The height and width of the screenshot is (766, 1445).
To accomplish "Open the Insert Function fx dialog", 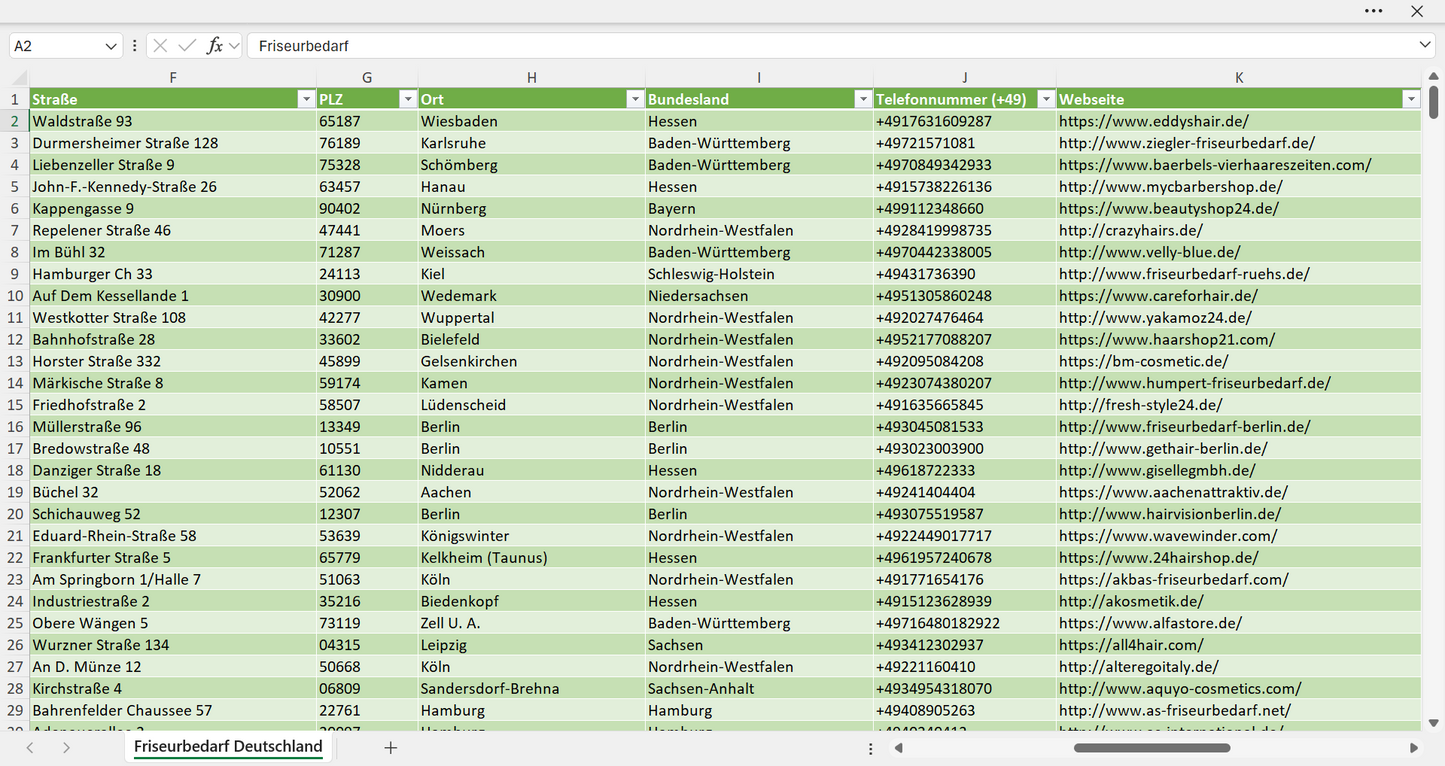I will point(214,46).
